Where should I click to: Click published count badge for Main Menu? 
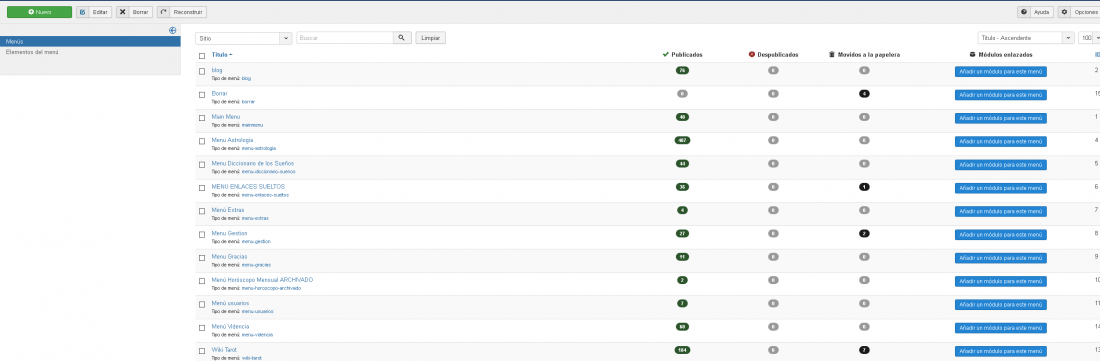682,117
